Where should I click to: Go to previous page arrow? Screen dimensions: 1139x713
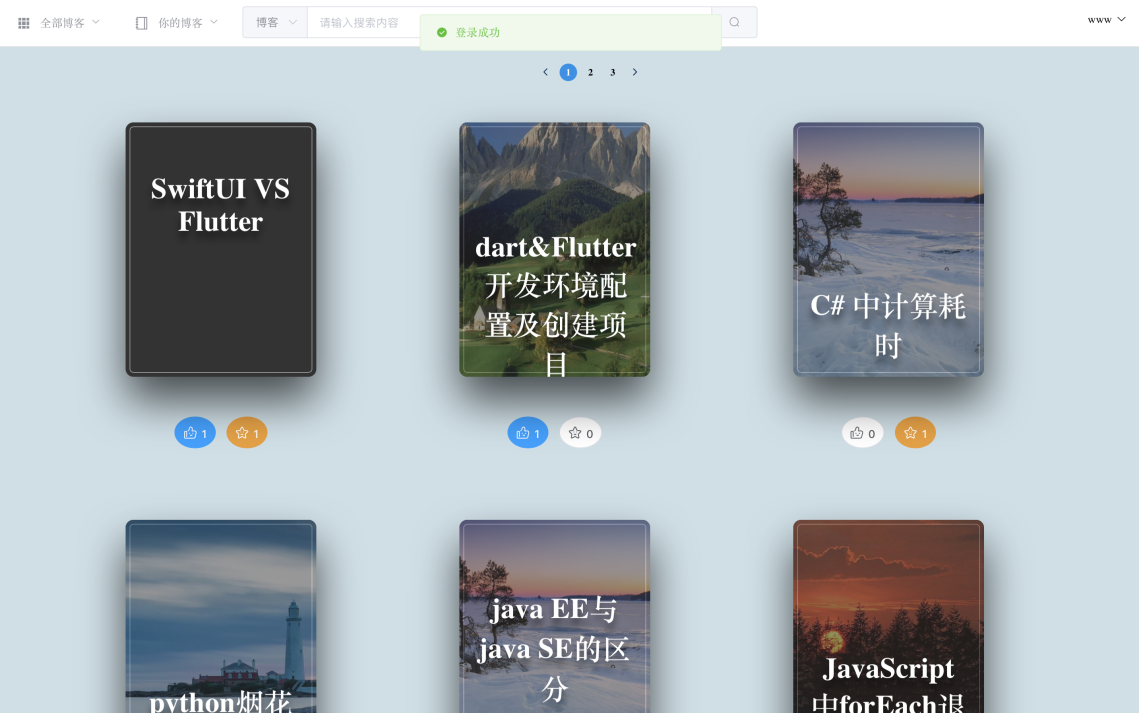[546, 72]
